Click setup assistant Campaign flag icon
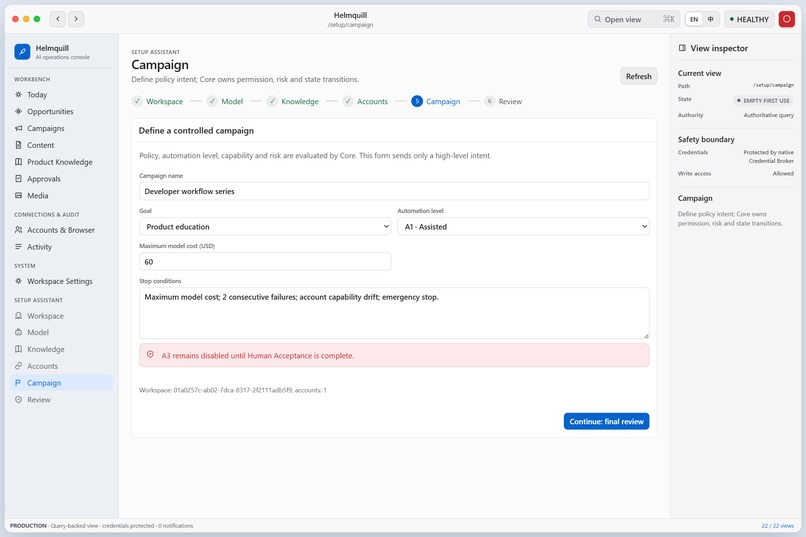806x537 pixels. [x=19, y=383]
